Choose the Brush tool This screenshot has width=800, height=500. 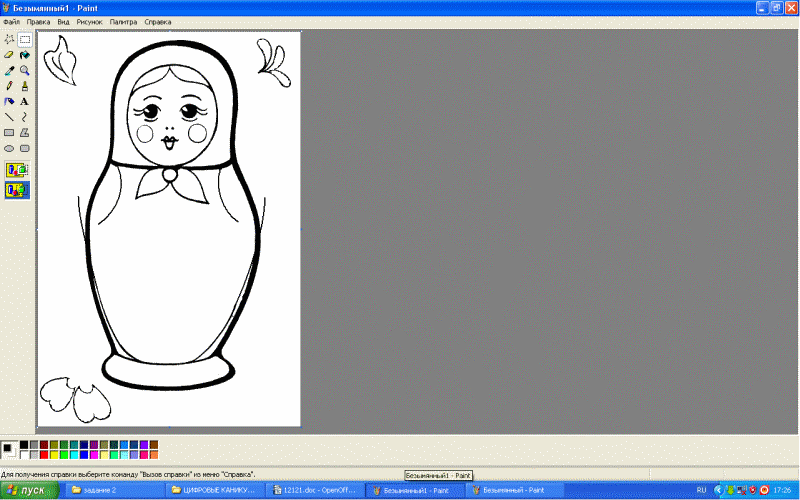point(24,86)
